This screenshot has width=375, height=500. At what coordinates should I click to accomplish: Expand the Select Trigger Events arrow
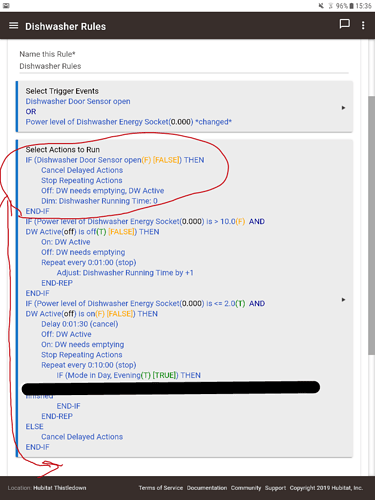[x=343, y=108]
